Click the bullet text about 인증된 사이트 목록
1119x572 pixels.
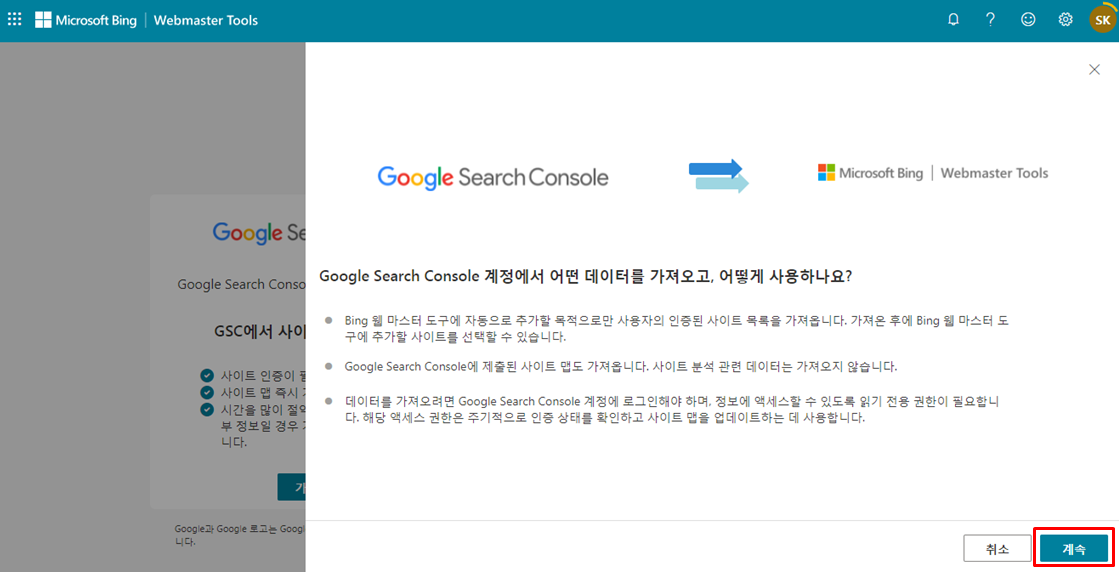click(x=677, y=328)
